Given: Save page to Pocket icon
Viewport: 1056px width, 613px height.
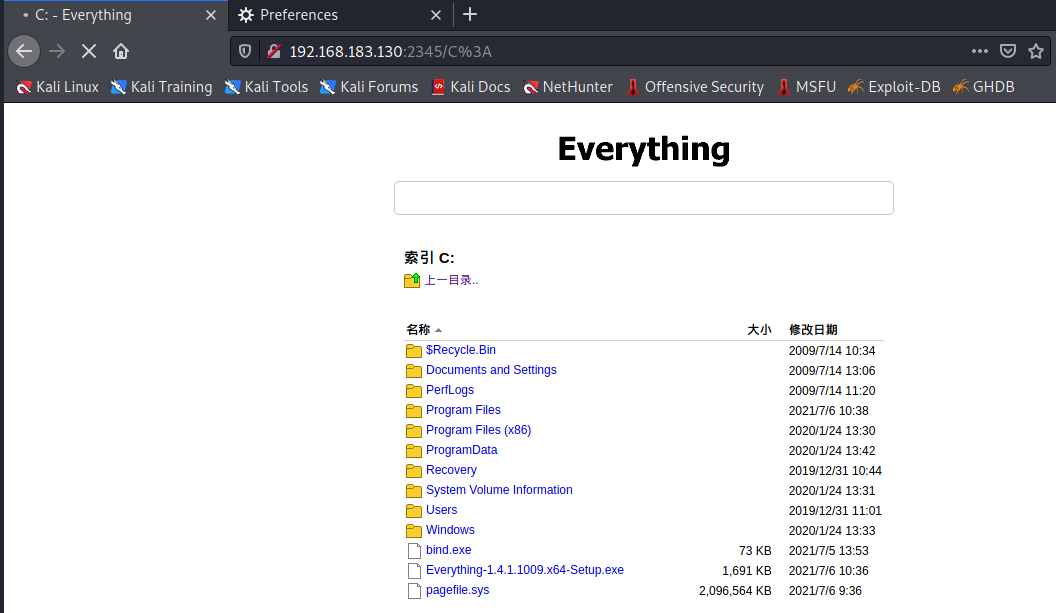Looking at the screenshot, I should (1007, 50).
